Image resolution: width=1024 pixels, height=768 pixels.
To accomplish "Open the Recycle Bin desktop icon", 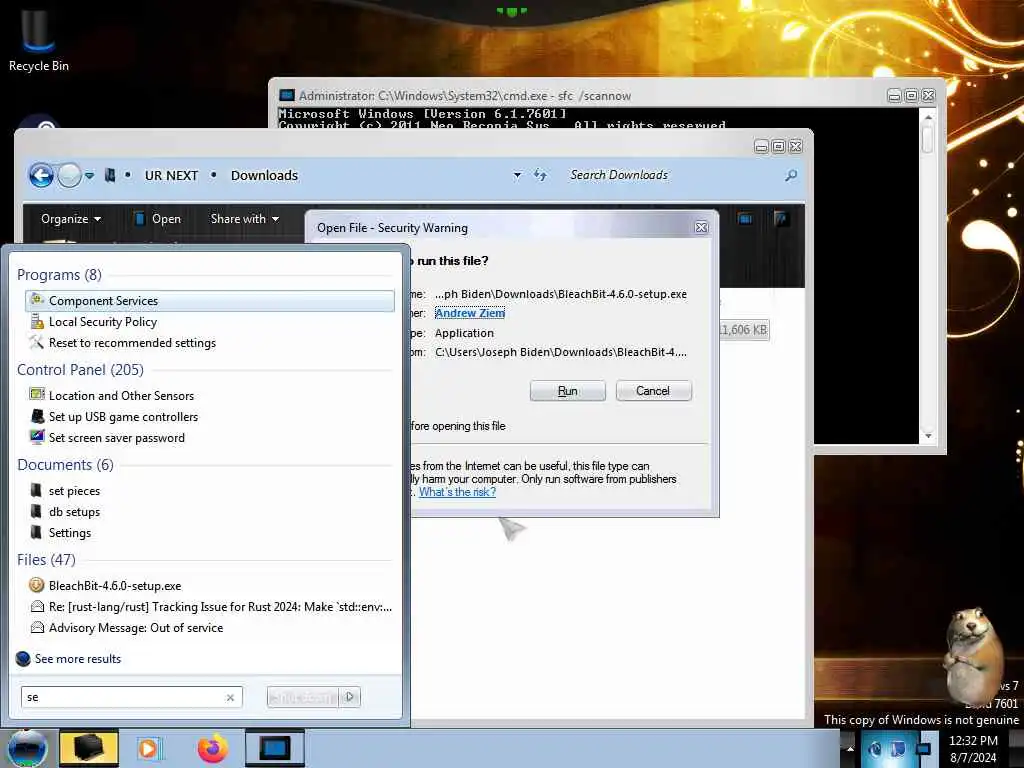I will tap(38, 40).
